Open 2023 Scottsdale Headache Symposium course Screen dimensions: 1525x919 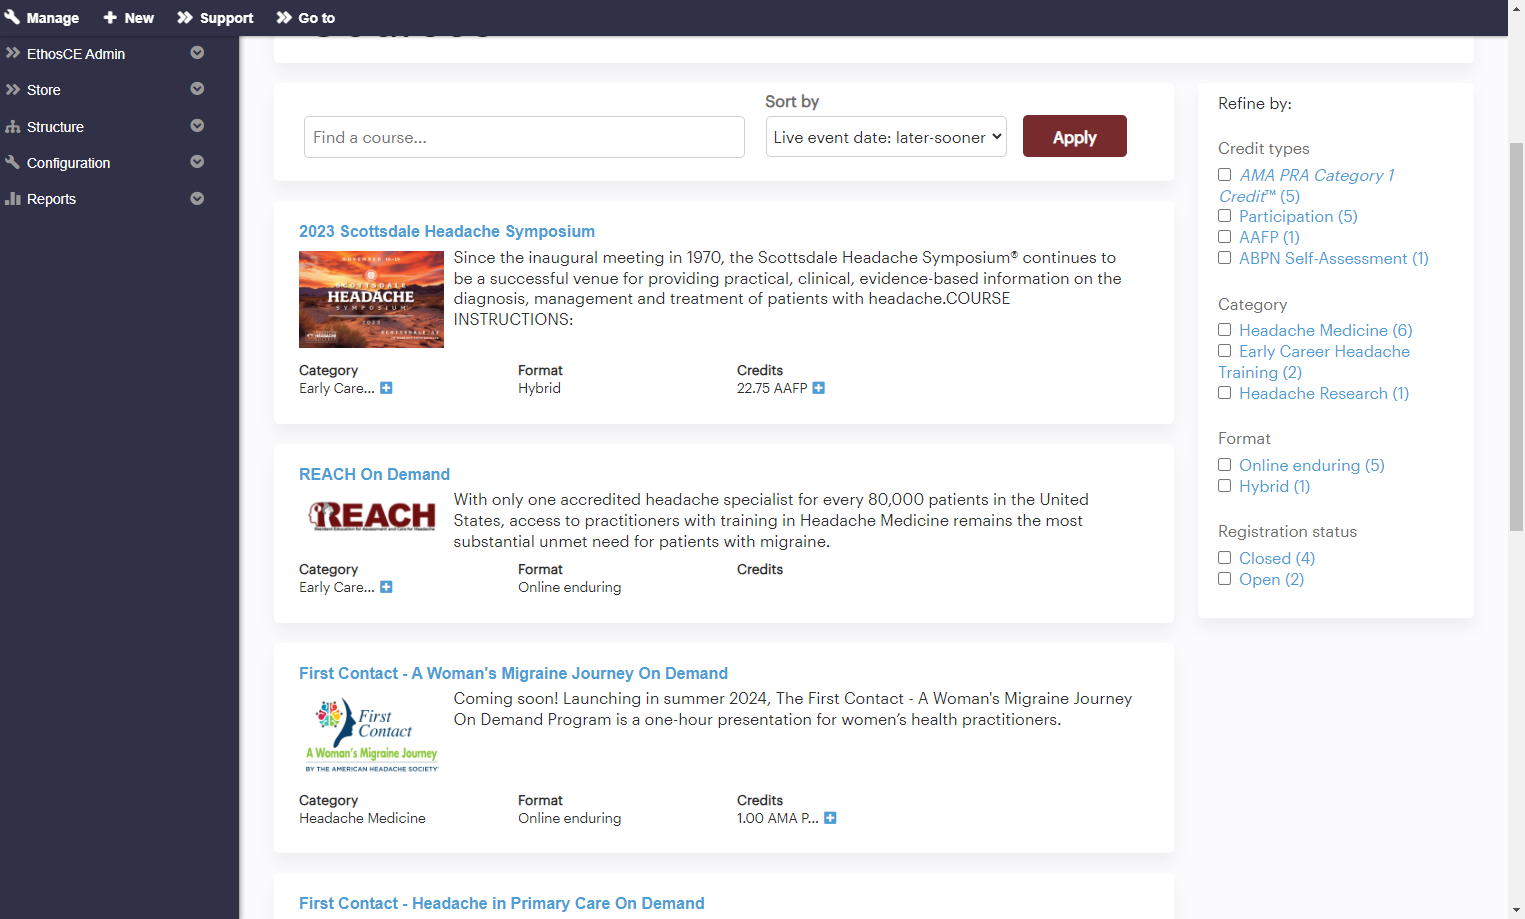point(447,231)
